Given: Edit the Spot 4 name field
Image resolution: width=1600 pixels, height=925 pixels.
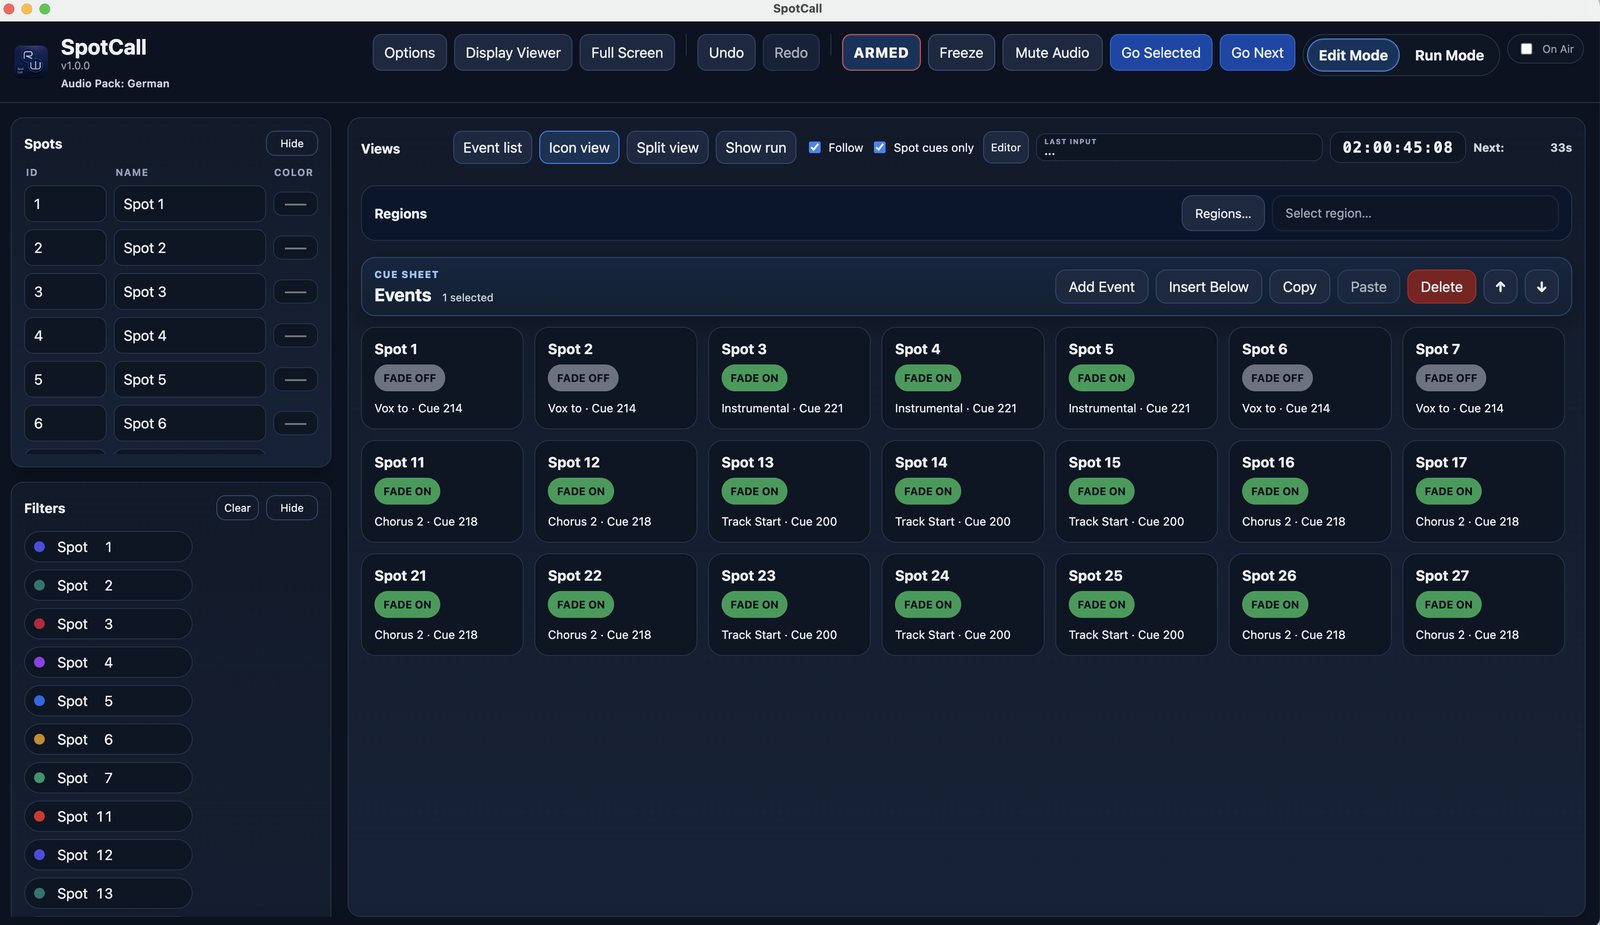Looking at the screenshot, I should tap(190, 336).
